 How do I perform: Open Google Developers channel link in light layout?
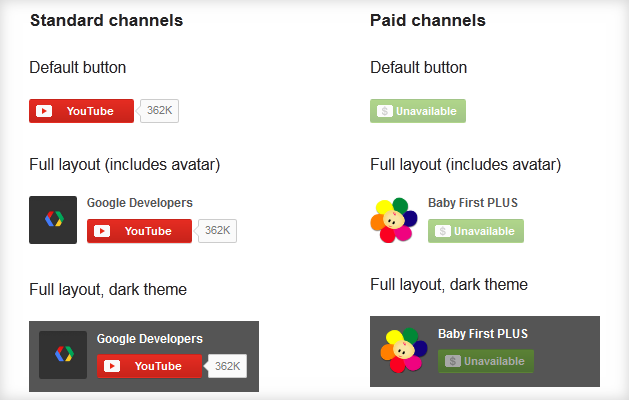(x=140, y=203)
